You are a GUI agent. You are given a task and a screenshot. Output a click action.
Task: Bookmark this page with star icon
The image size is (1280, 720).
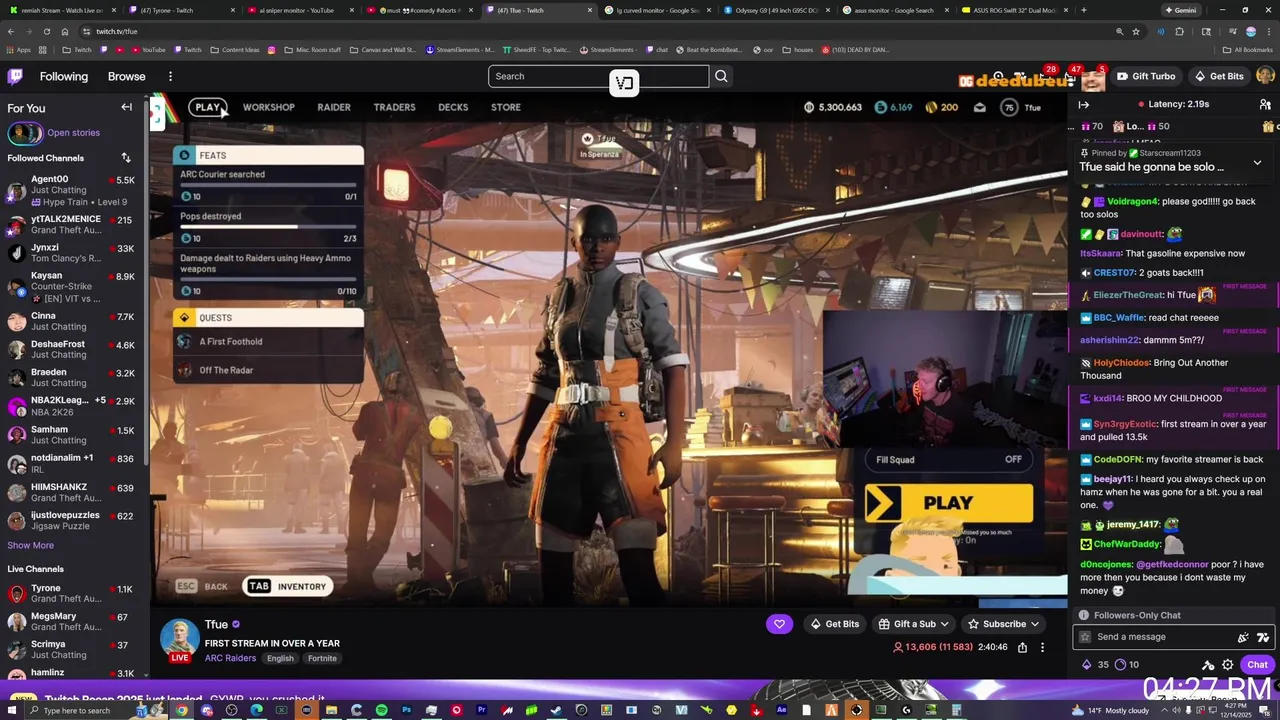pyautogui.click(x=1136, y=31)
